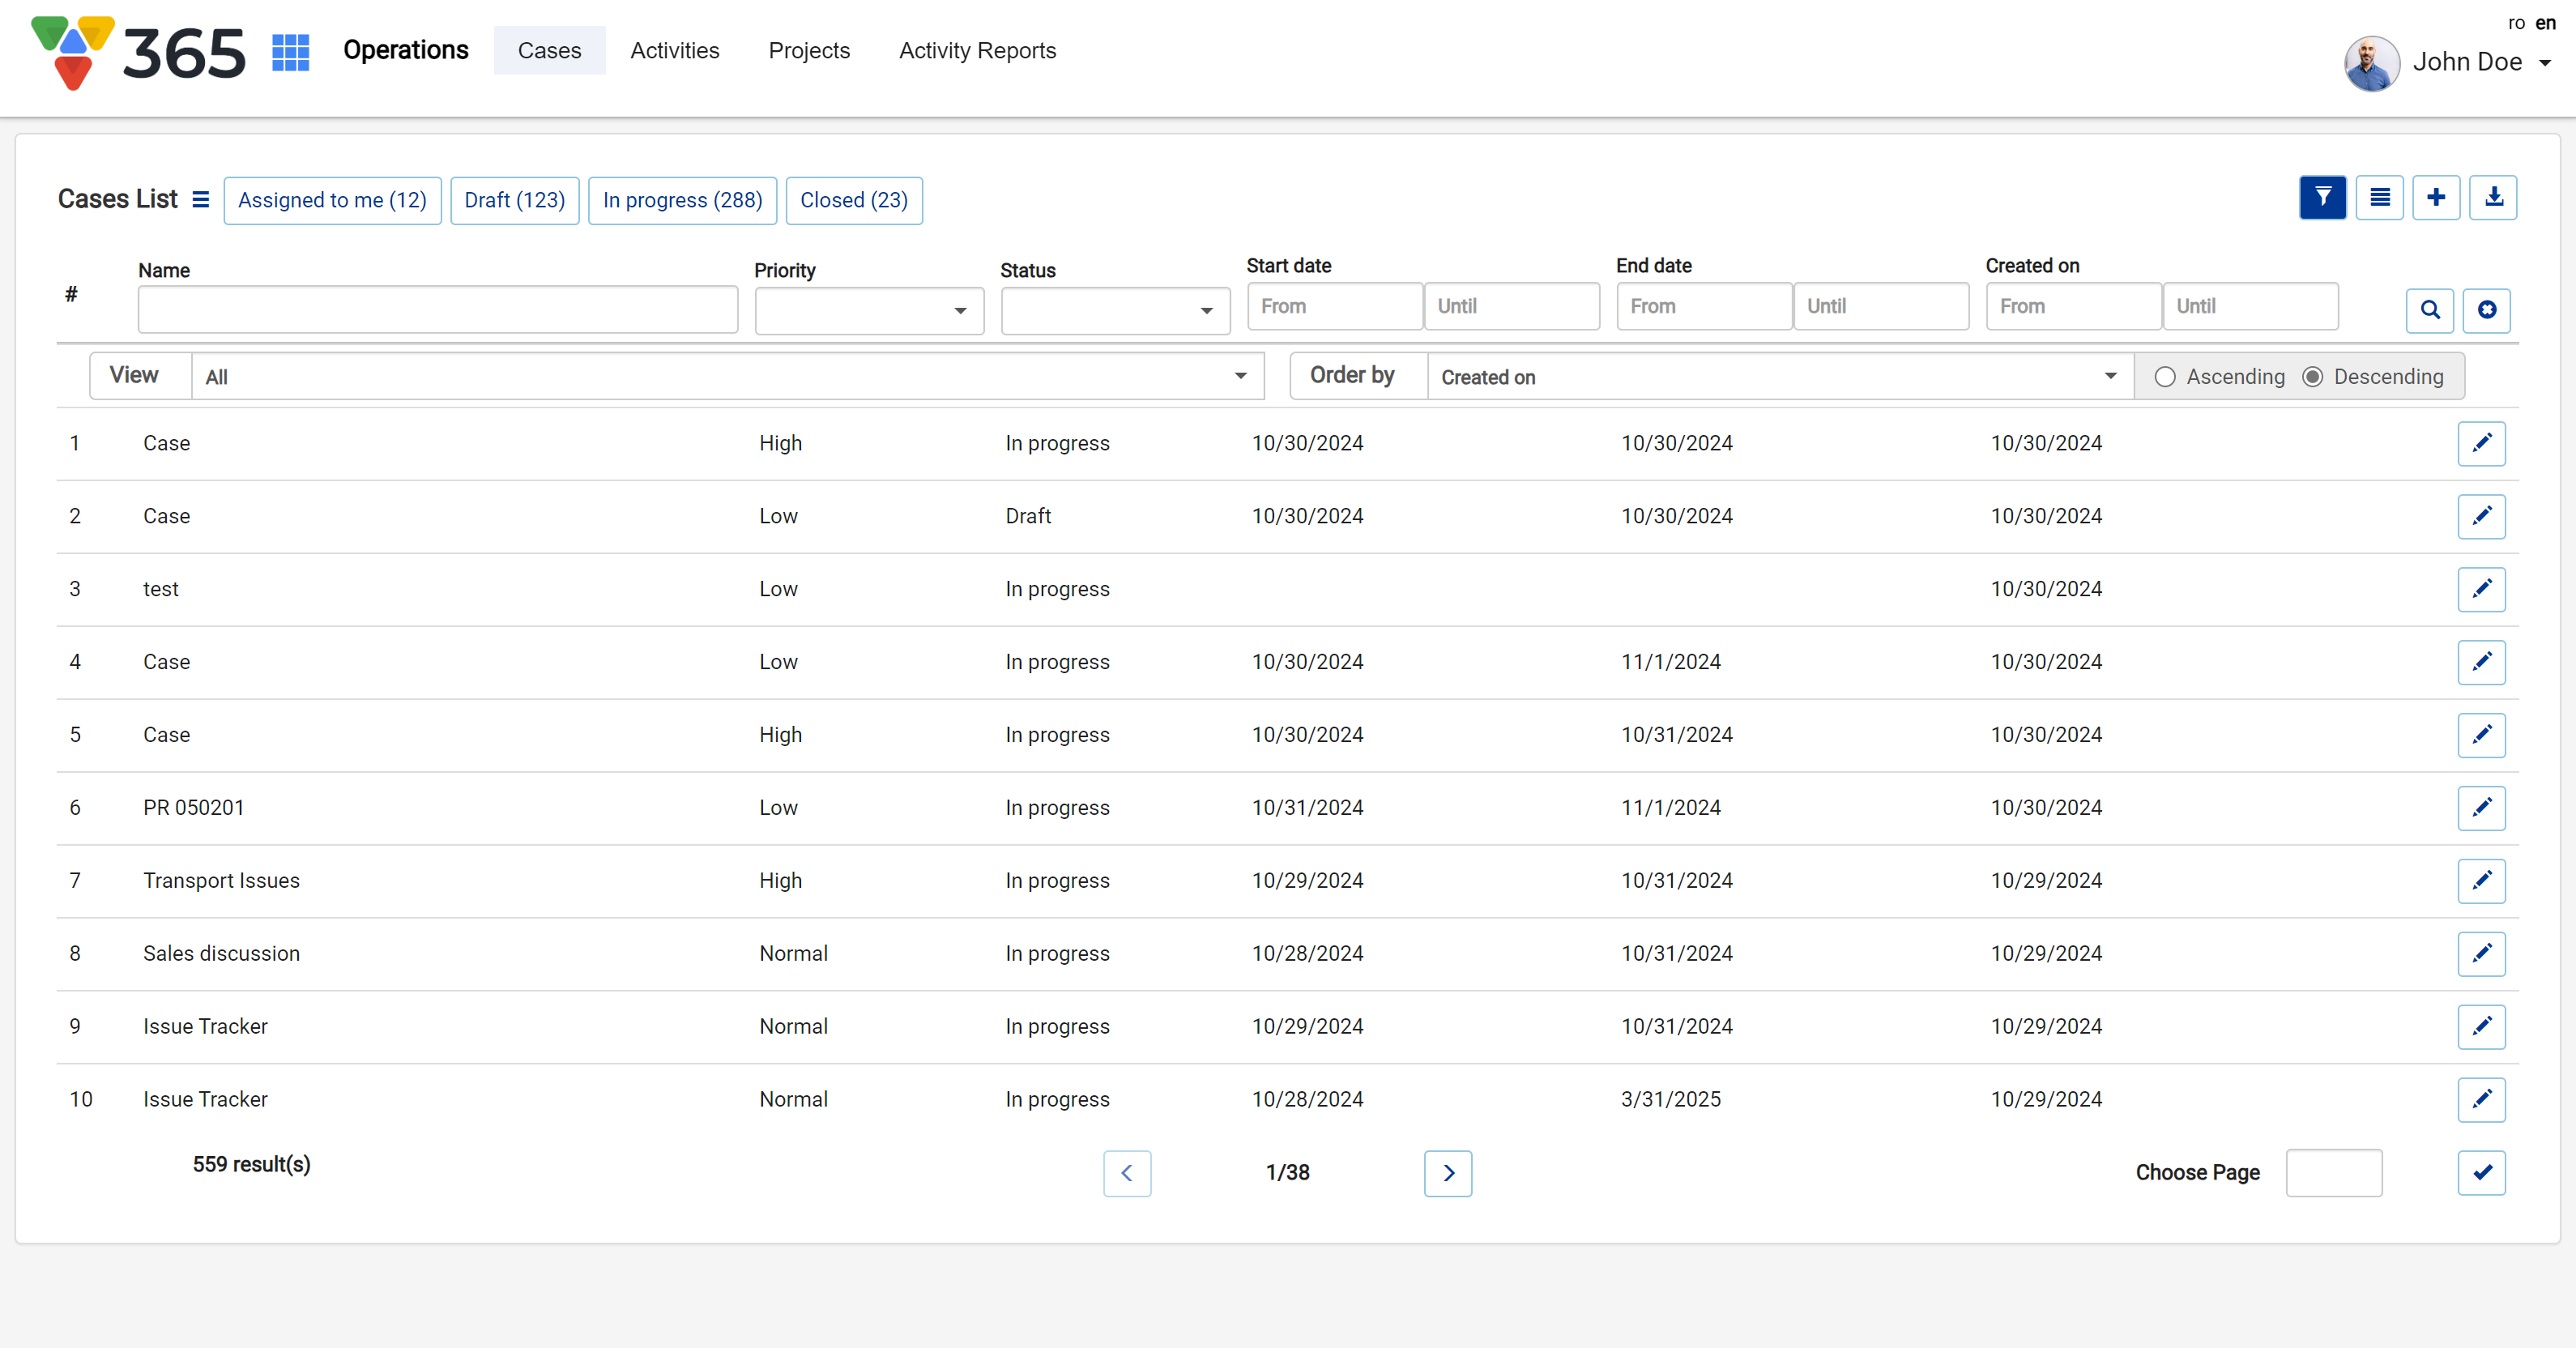Select the Ascending radio button
2576x1348 pixels.
point(2165,377)
